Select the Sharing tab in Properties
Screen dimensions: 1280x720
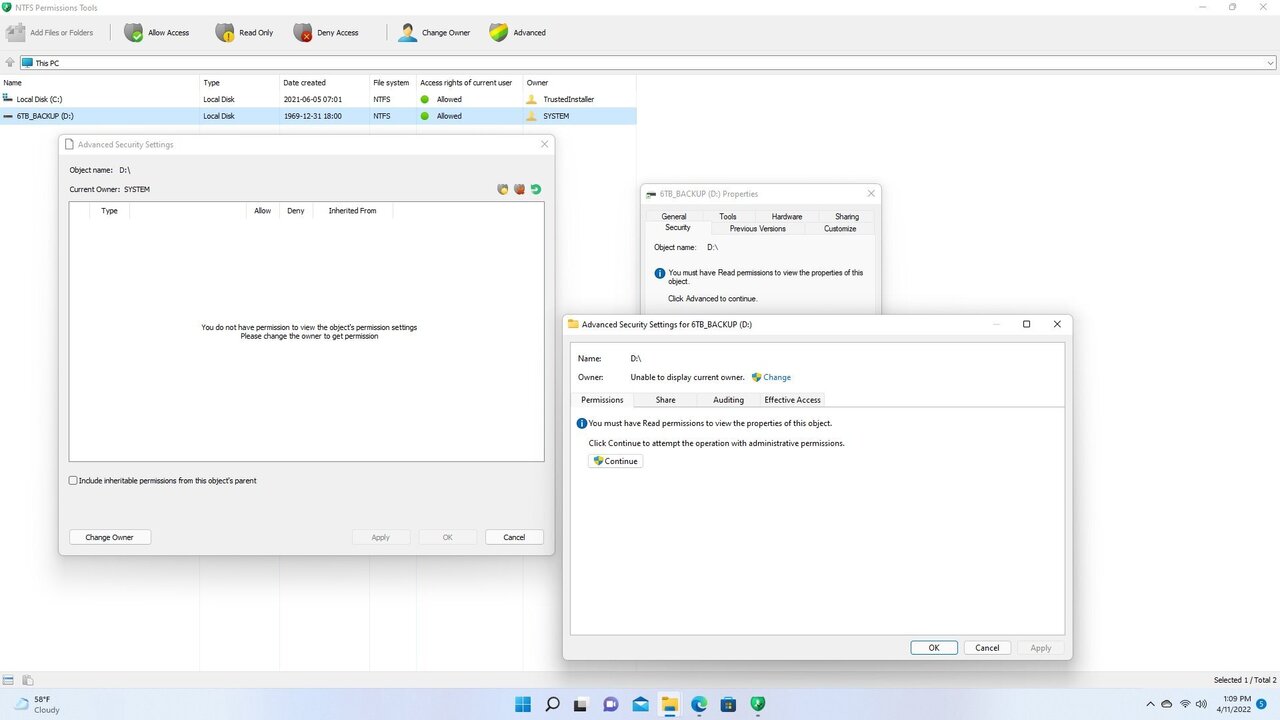click(846, 216)
